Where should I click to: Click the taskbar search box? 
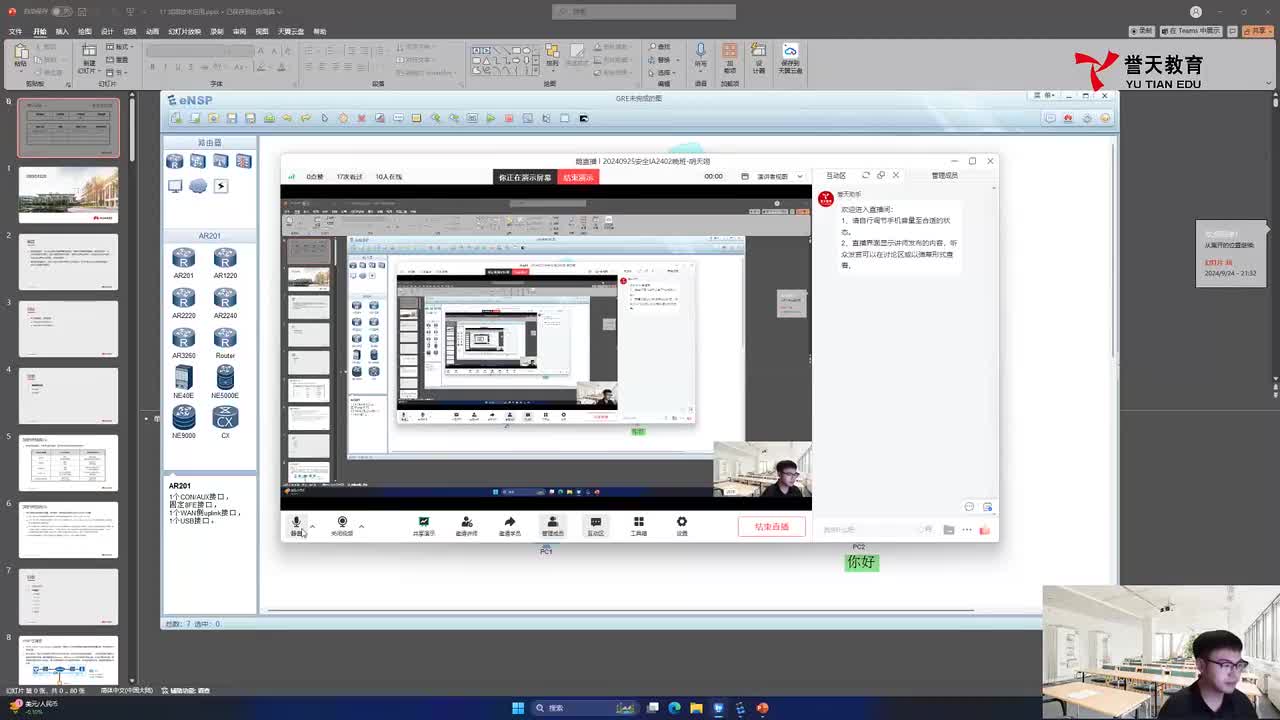click(x=585, y=708)
